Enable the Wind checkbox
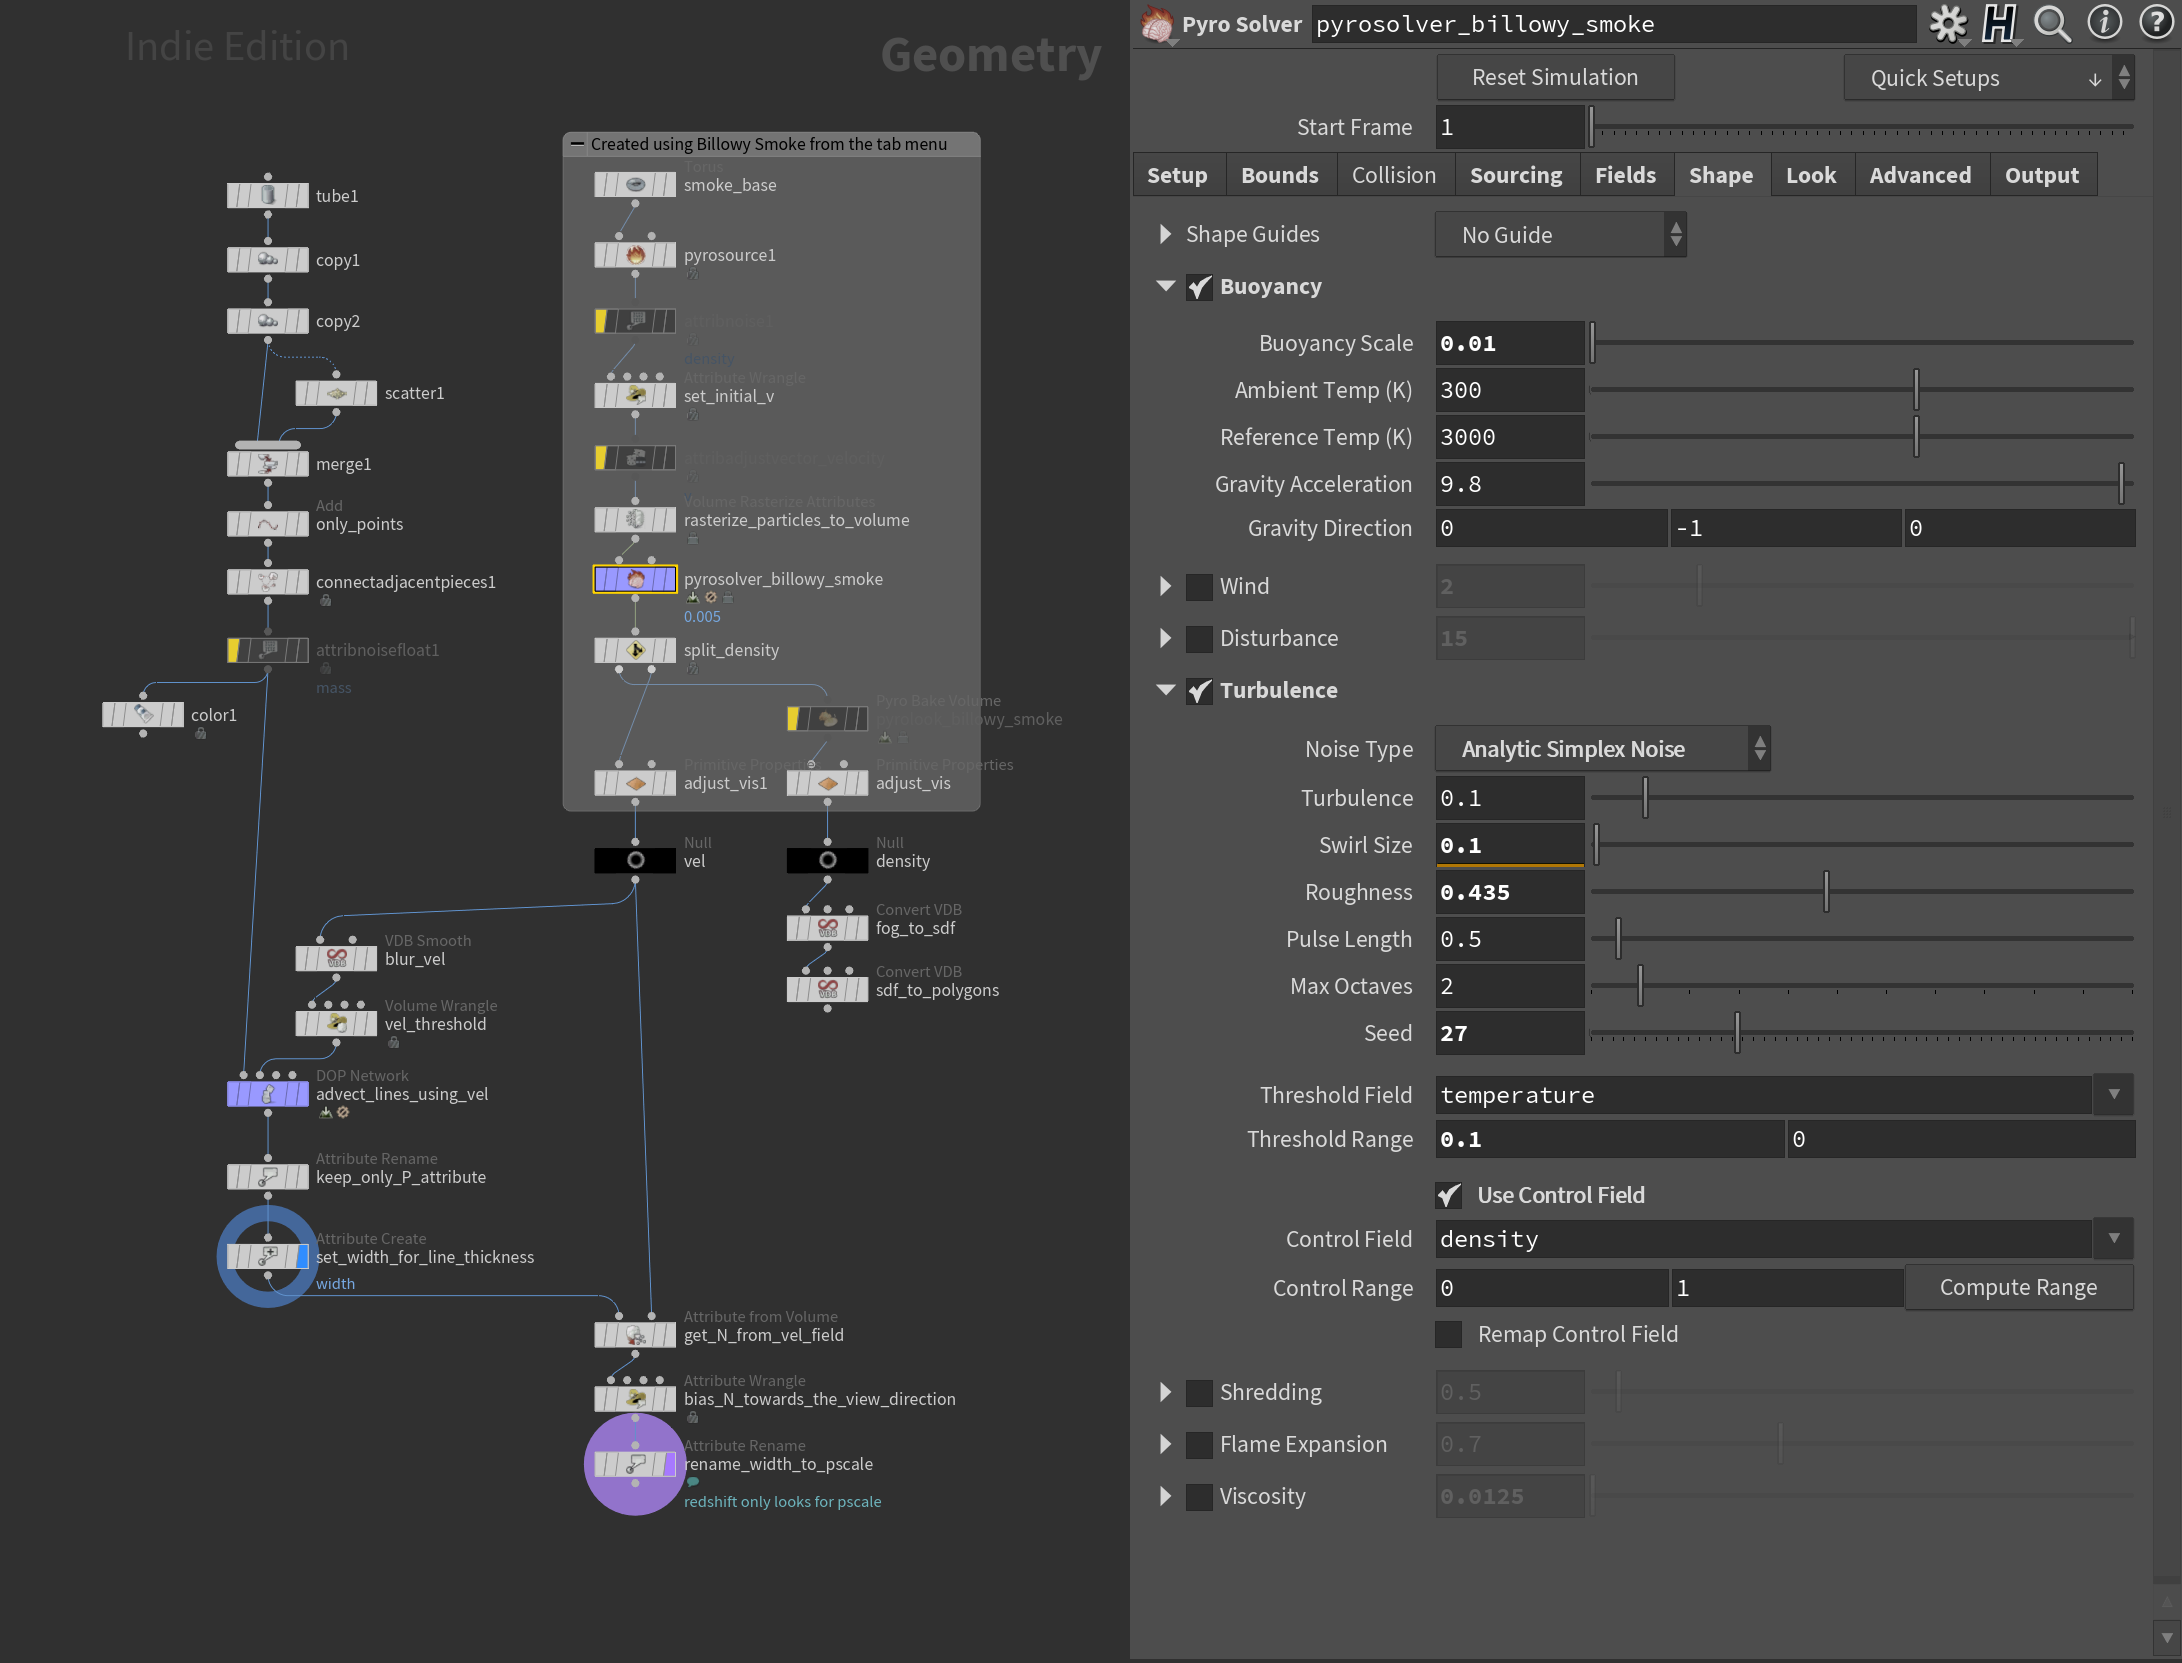The height and width of the screenshot is (1663, 2182). [1199, 587]
